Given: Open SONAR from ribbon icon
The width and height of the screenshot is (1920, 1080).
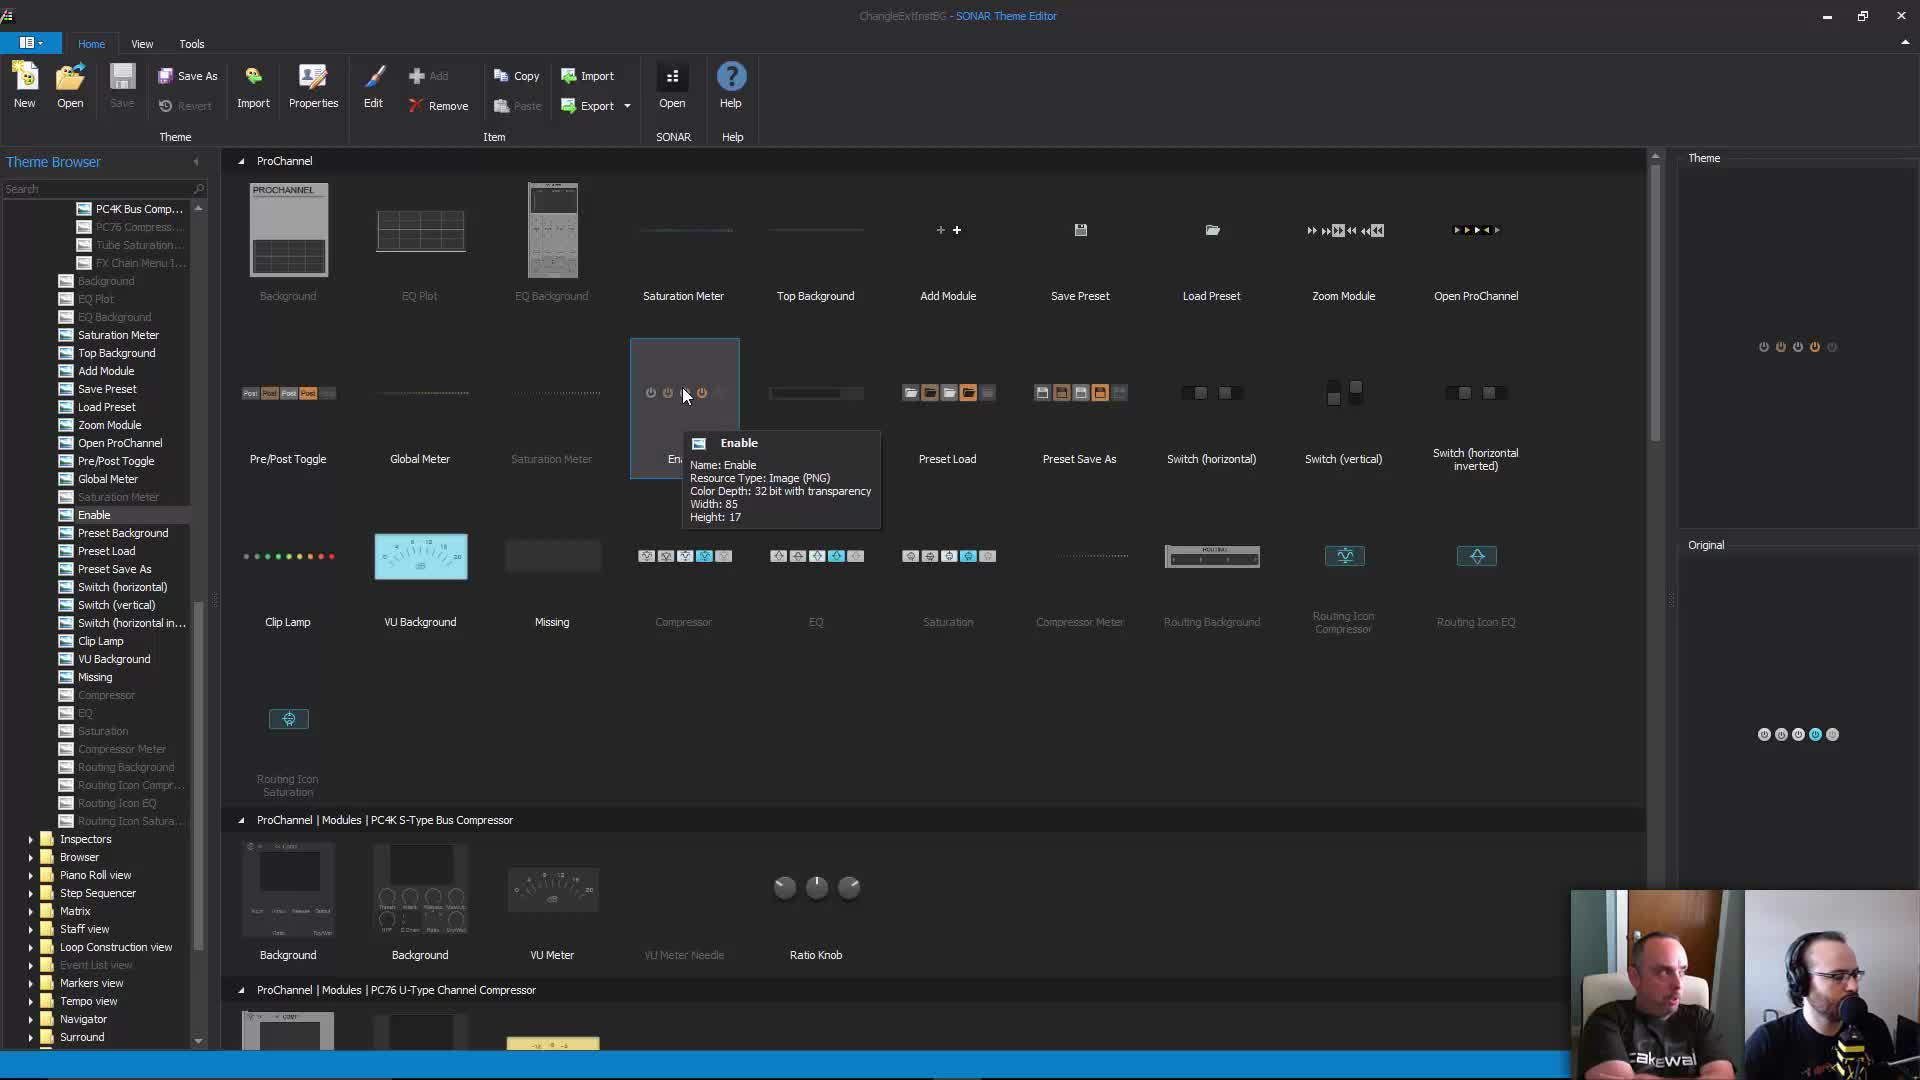Looking at the screenshot, I should (672, 78).
